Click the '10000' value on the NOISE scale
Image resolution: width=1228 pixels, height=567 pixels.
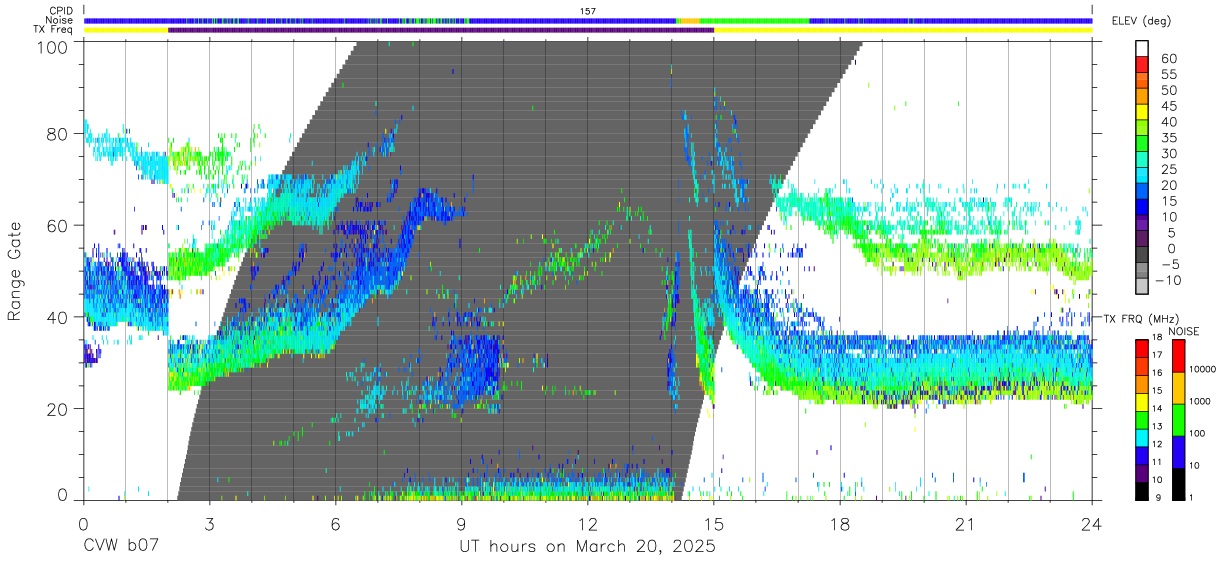coord(1201,370)
